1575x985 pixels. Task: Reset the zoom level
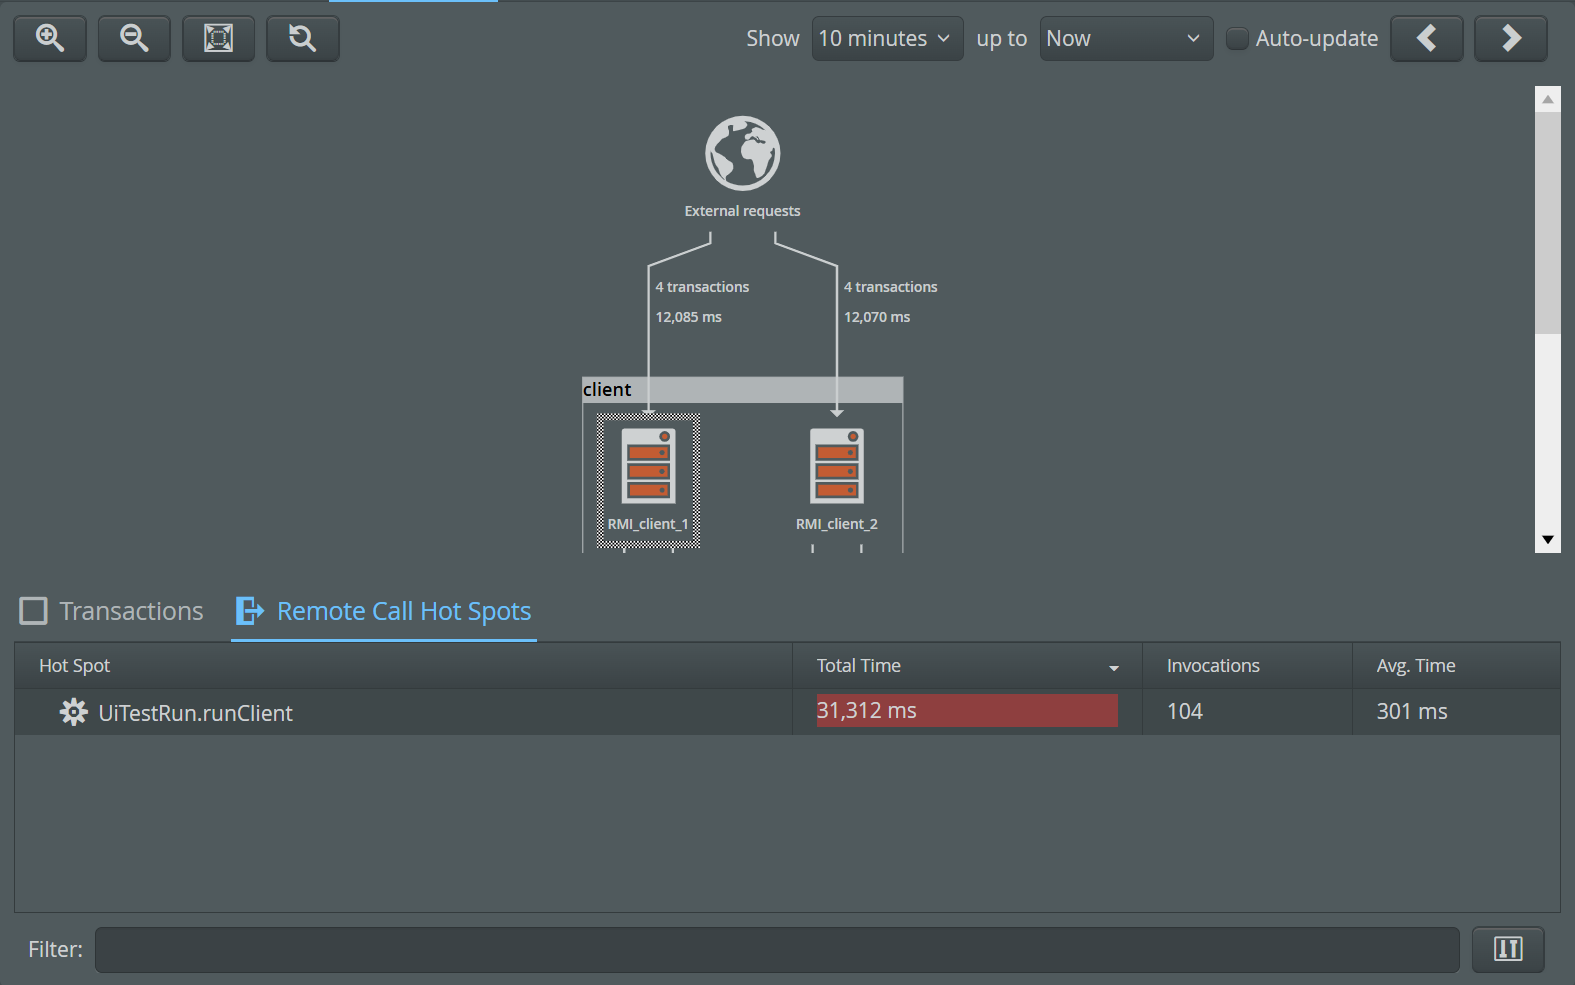click(302, 38)
